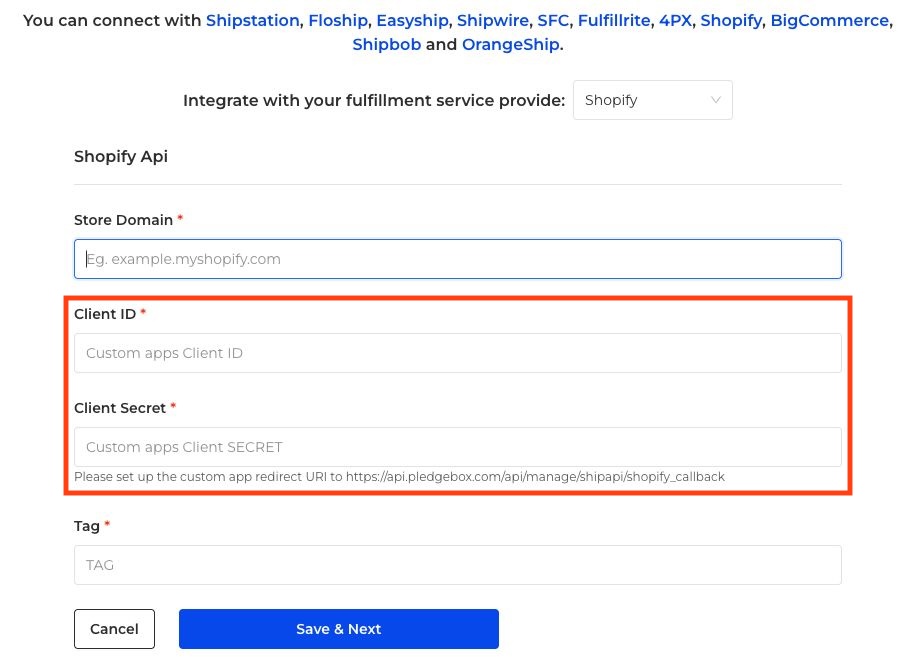Click into the Client ID field

pos(457,353)
